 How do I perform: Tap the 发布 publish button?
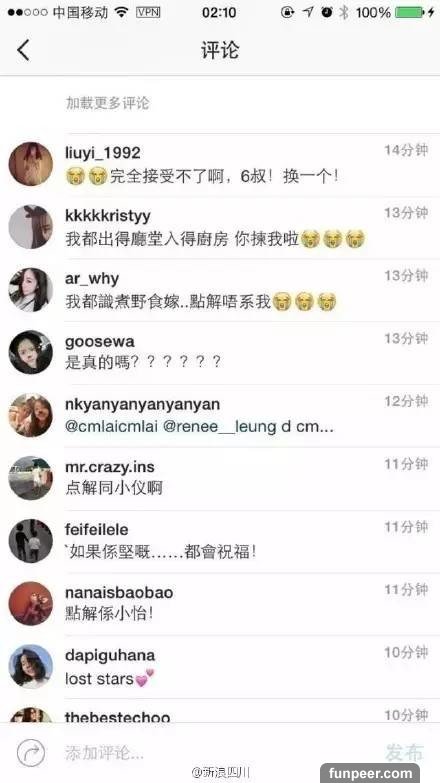(x=405, y=752)
